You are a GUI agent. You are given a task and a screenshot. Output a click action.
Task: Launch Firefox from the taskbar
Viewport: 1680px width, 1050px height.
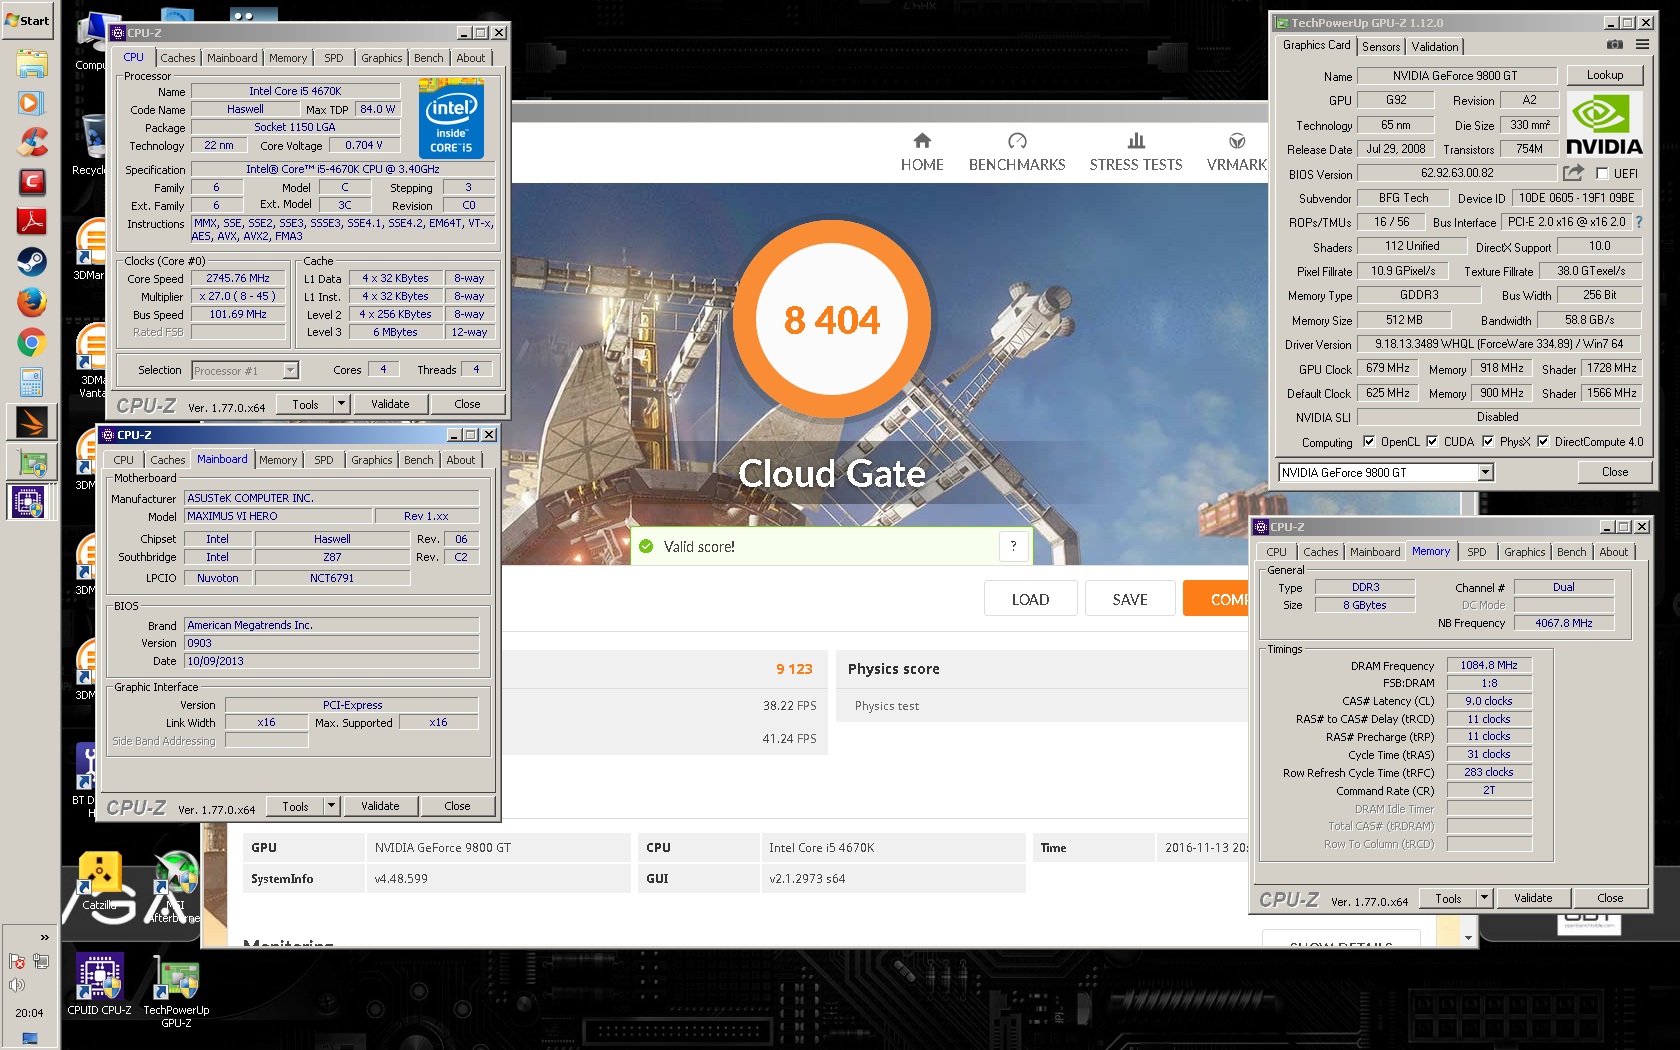[31, 302]
